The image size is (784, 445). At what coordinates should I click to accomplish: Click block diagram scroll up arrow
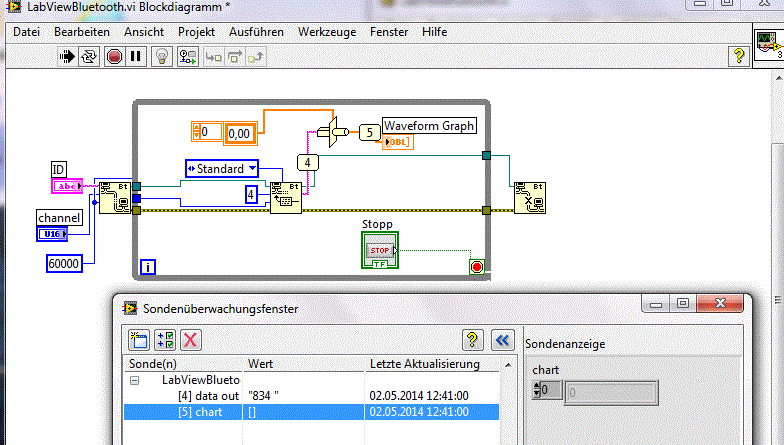click(x=778, y=78)
